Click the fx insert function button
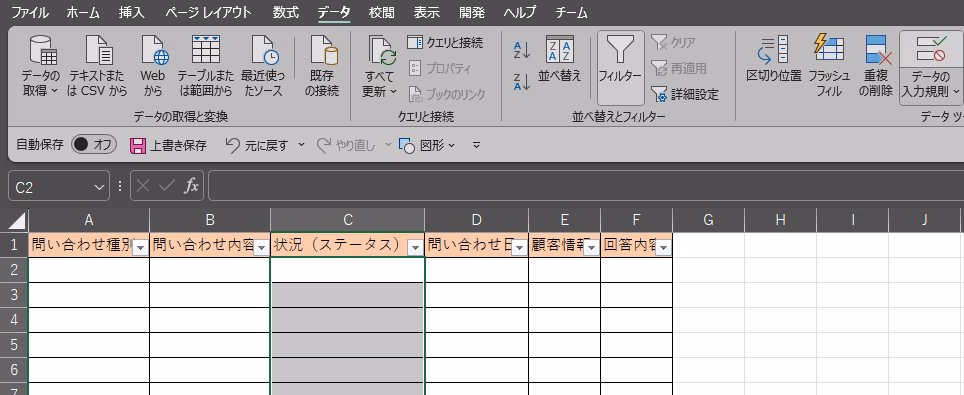964x395 pixels. [x=192, y=187]
